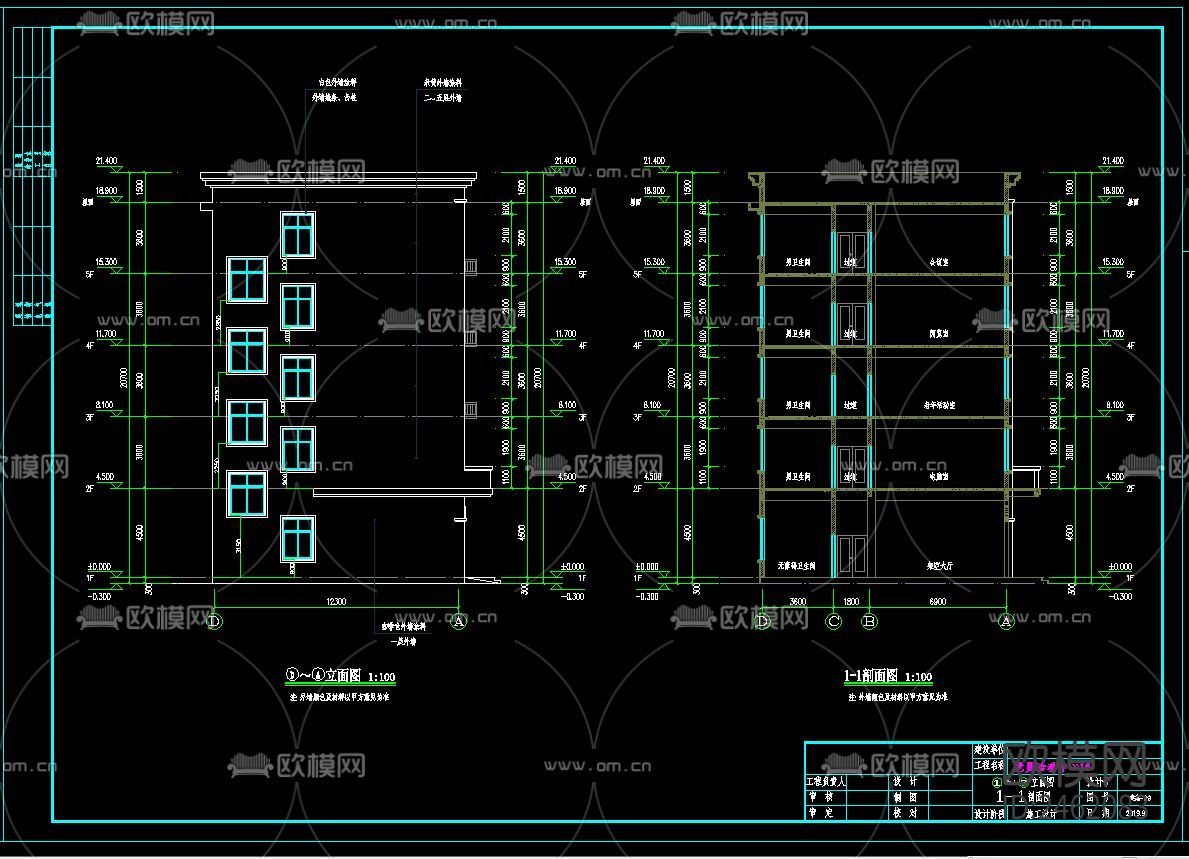Click the 设计阶段 cell in title block

[989, 814]
